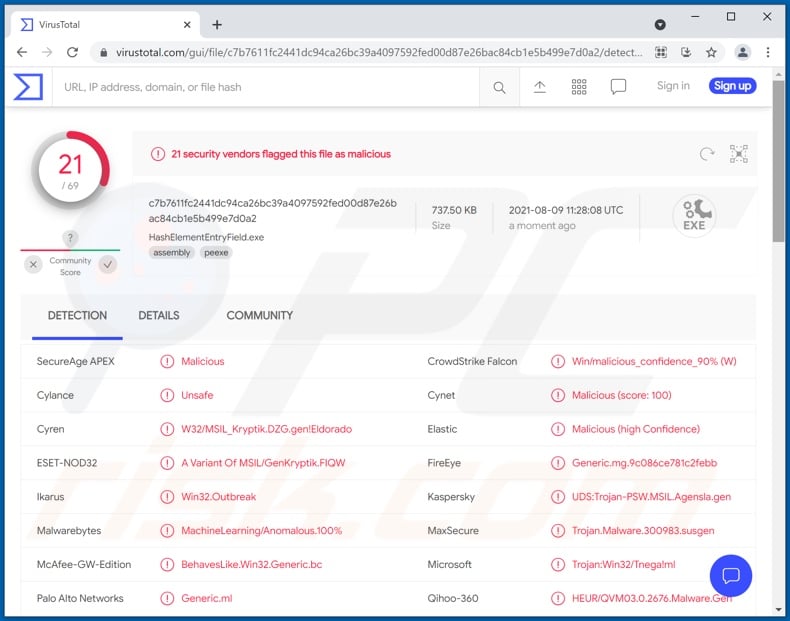Click the assembly tag
The width and height of the screenshot is (790, 621).
[x=171, y=253]
